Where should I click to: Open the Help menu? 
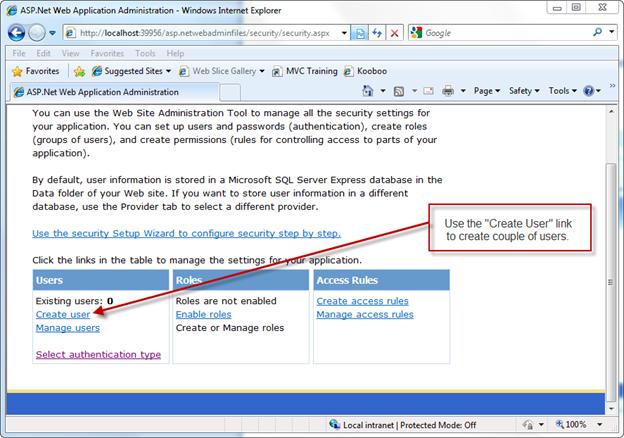175,53
